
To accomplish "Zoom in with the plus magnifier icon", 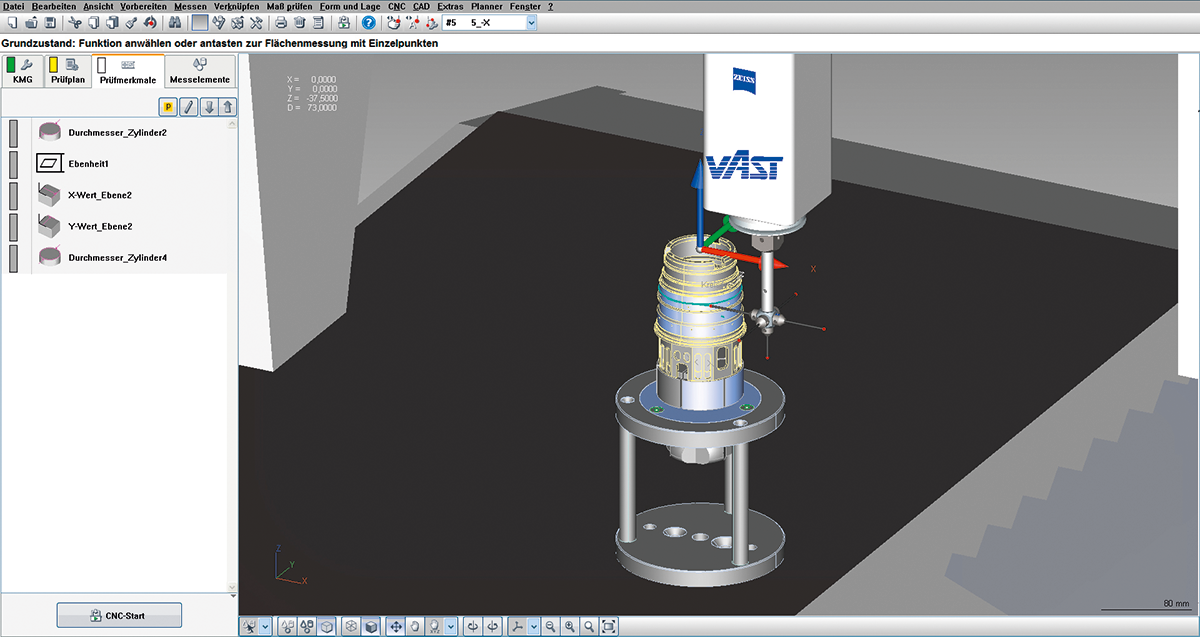I will coord(570,626).
